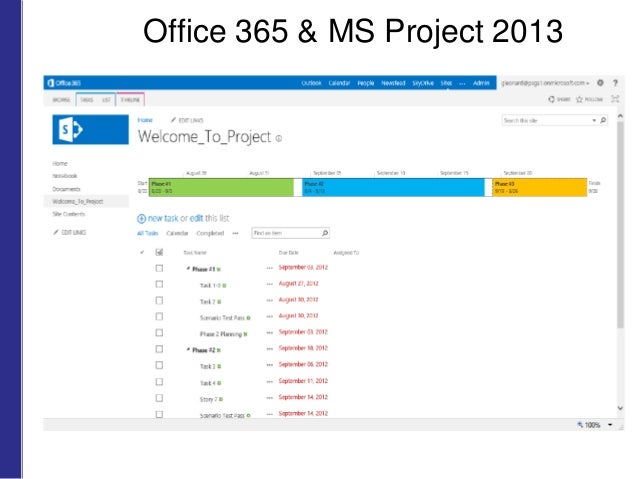Click the zoom magnifier icon at 100%
Viewport: 638px width, 479px height.
click(580, 424)
